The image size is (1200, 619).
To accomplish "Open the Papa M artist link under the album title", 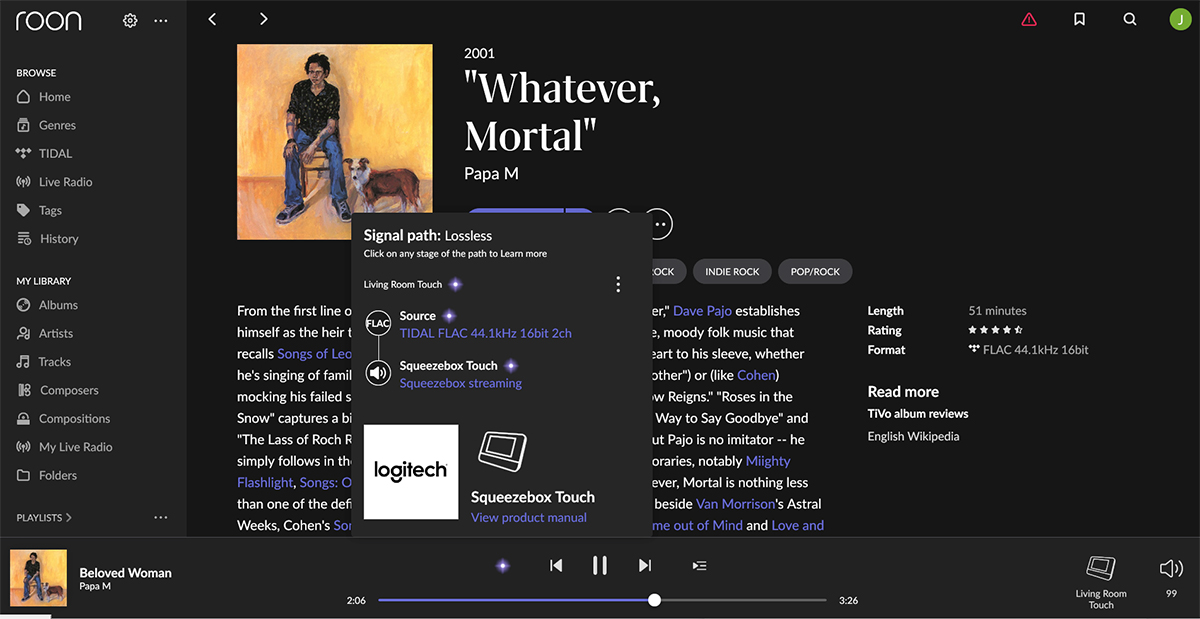I will click(491, 173).
